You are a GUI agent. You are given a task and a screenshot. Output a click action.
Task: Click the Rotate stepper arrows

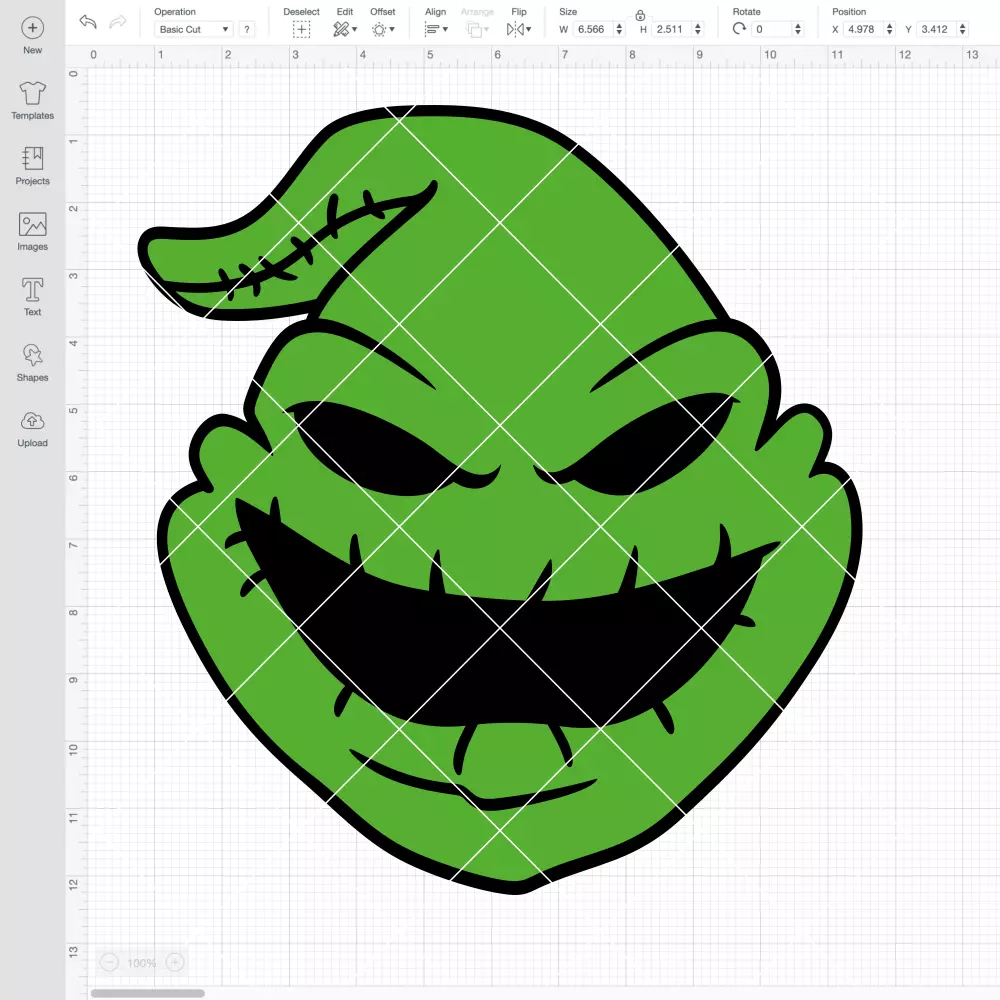(798, 29)
